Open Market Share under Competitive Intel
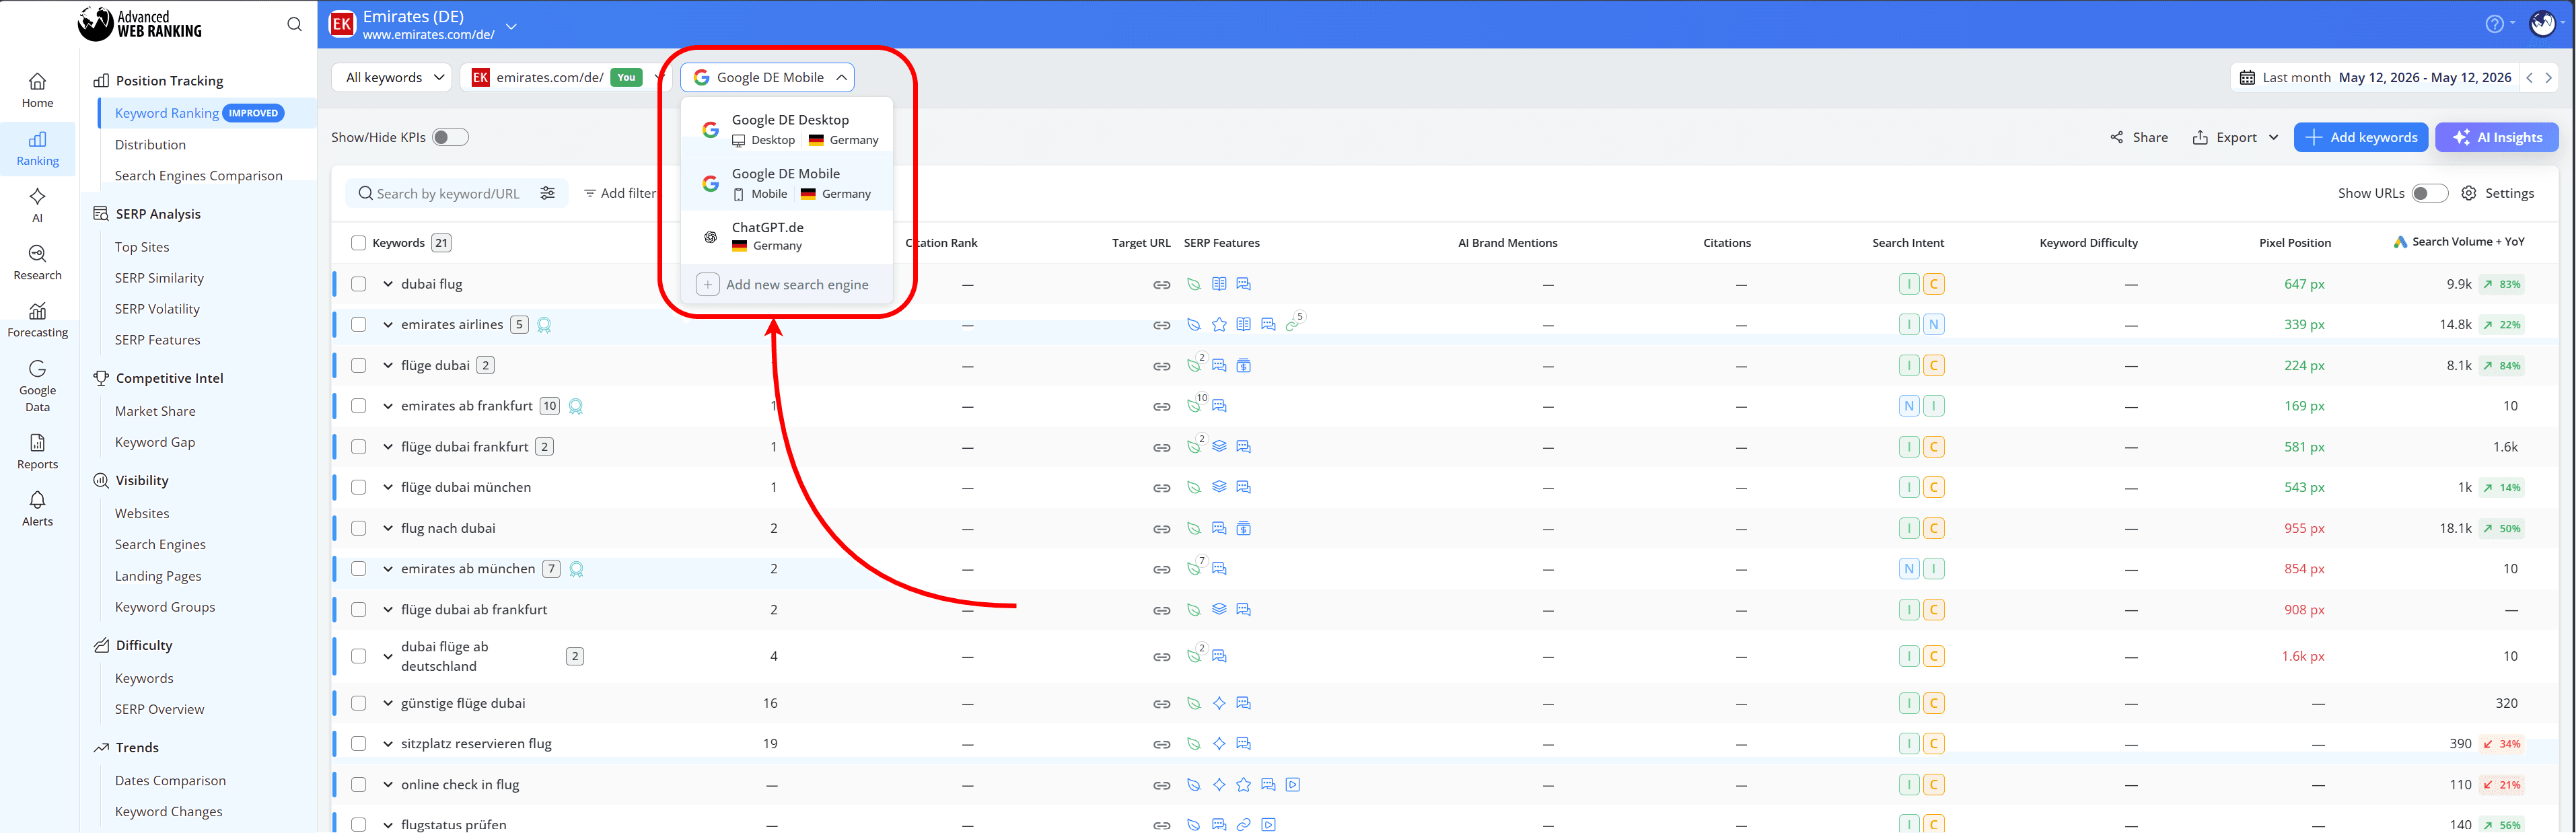The height and width of the screenshot is (833, 2576). coord(155,411)
